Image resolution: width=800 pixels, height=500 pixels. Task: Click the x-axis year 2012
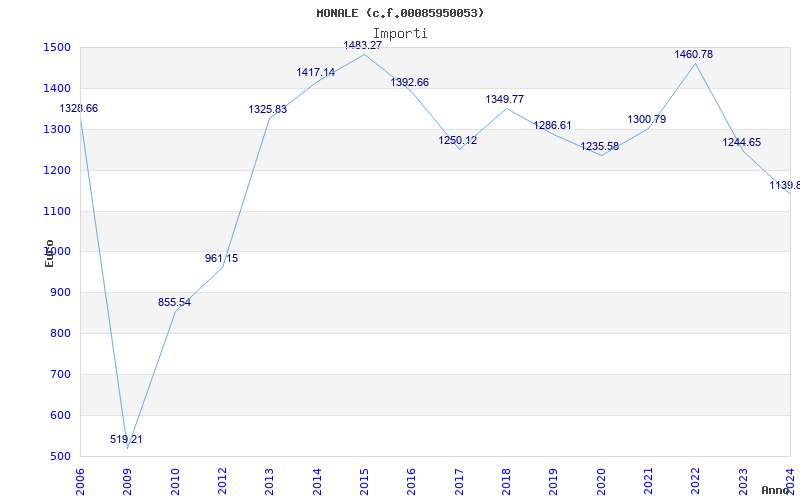click(x=222, y=482)
